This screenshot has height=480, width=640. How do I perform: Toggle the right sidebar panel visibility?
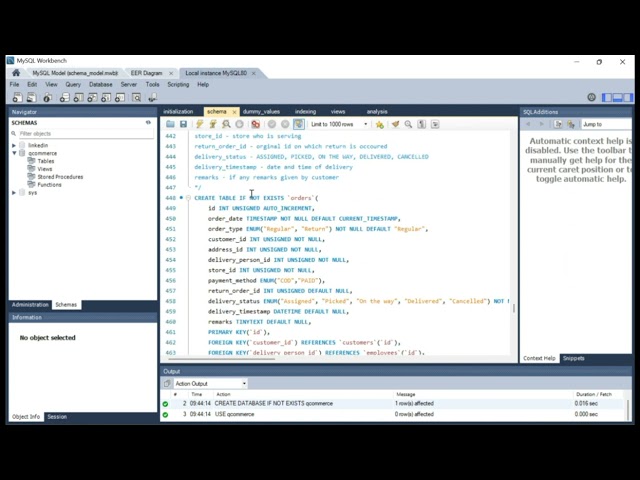pos(628,98)
